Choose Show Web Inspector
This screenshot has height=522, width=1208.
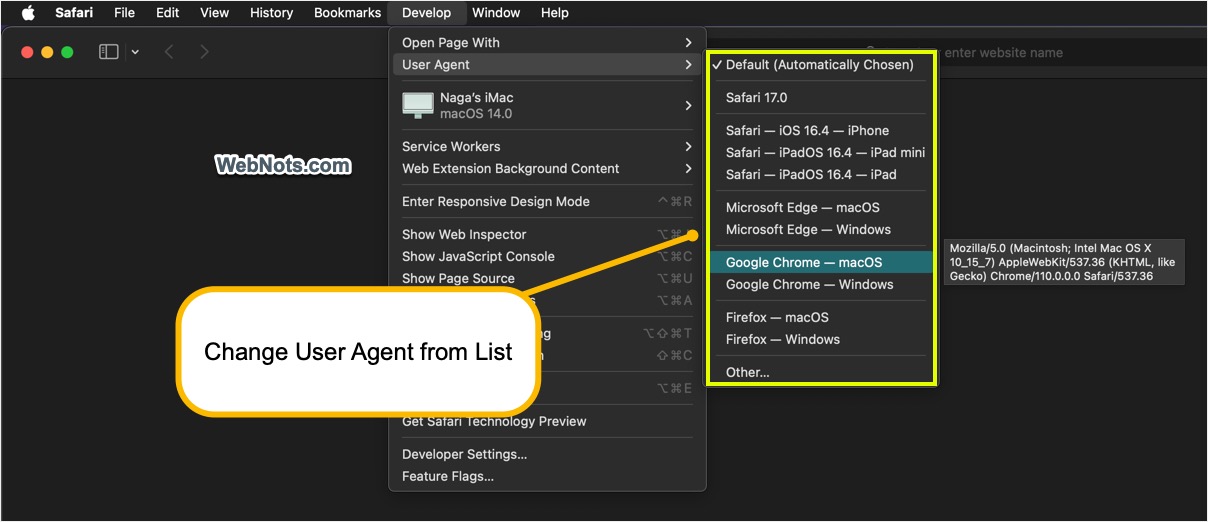pos(547,234)
